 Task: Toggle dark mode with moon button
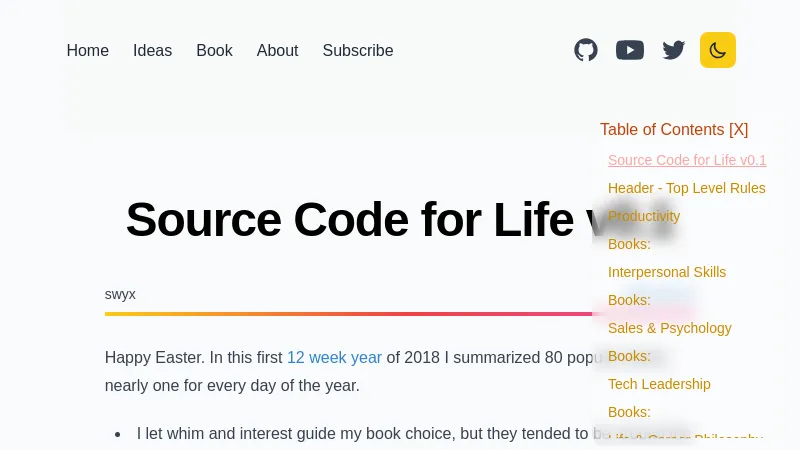[x=718, y=50]
